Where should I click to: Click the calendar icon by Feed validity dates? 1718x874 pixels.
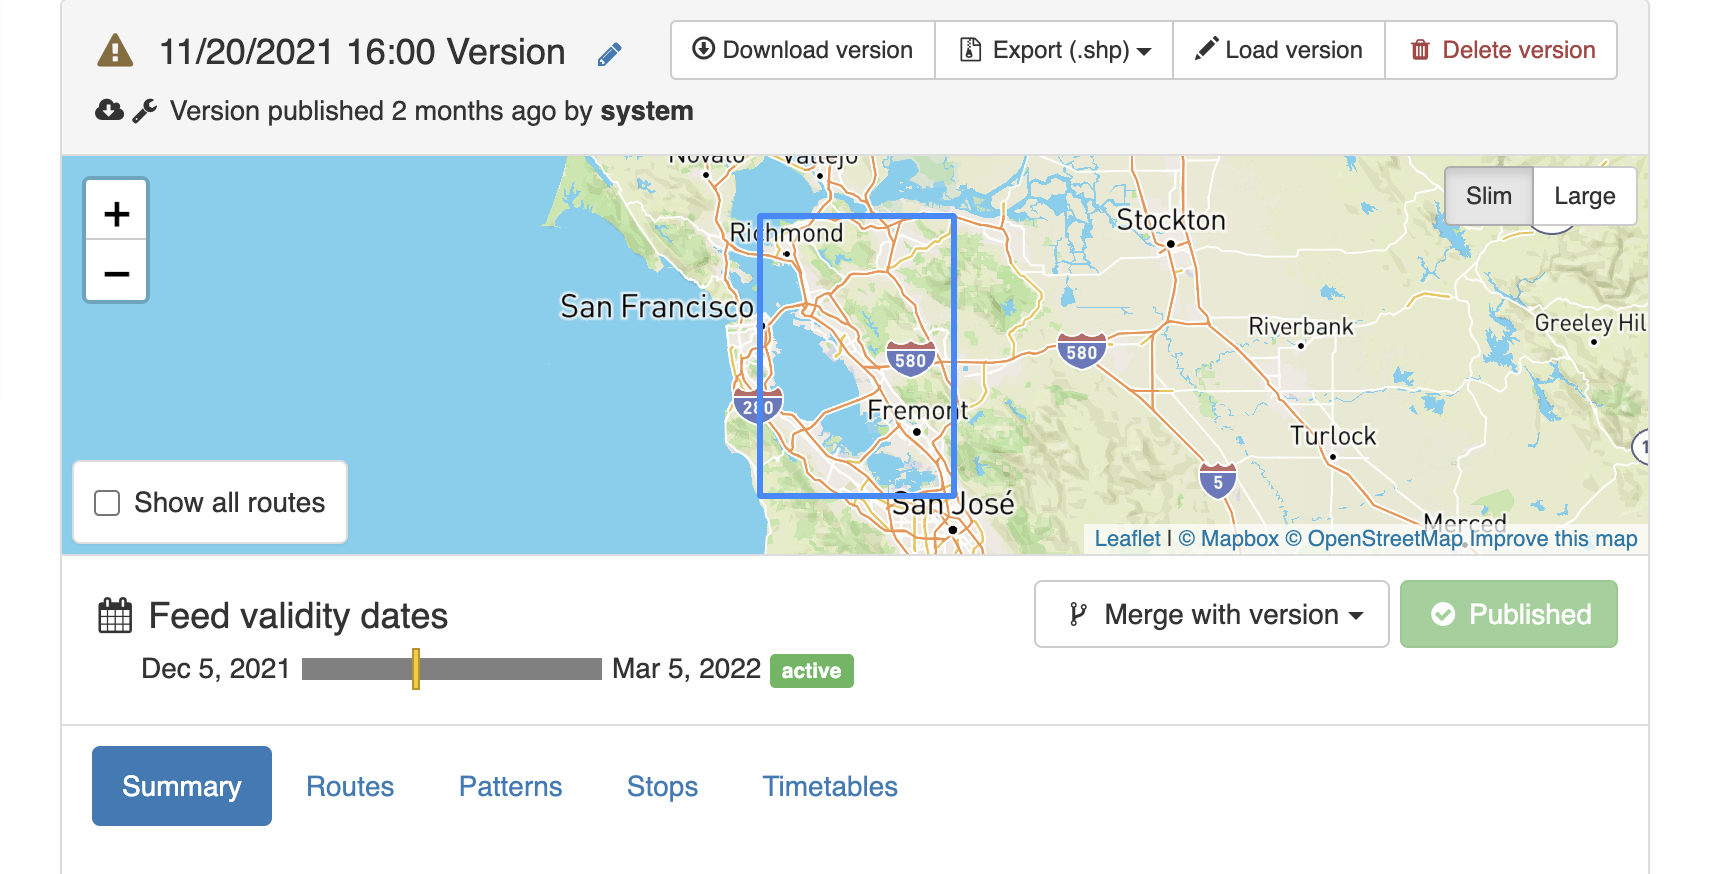click(x=115, y=615)
